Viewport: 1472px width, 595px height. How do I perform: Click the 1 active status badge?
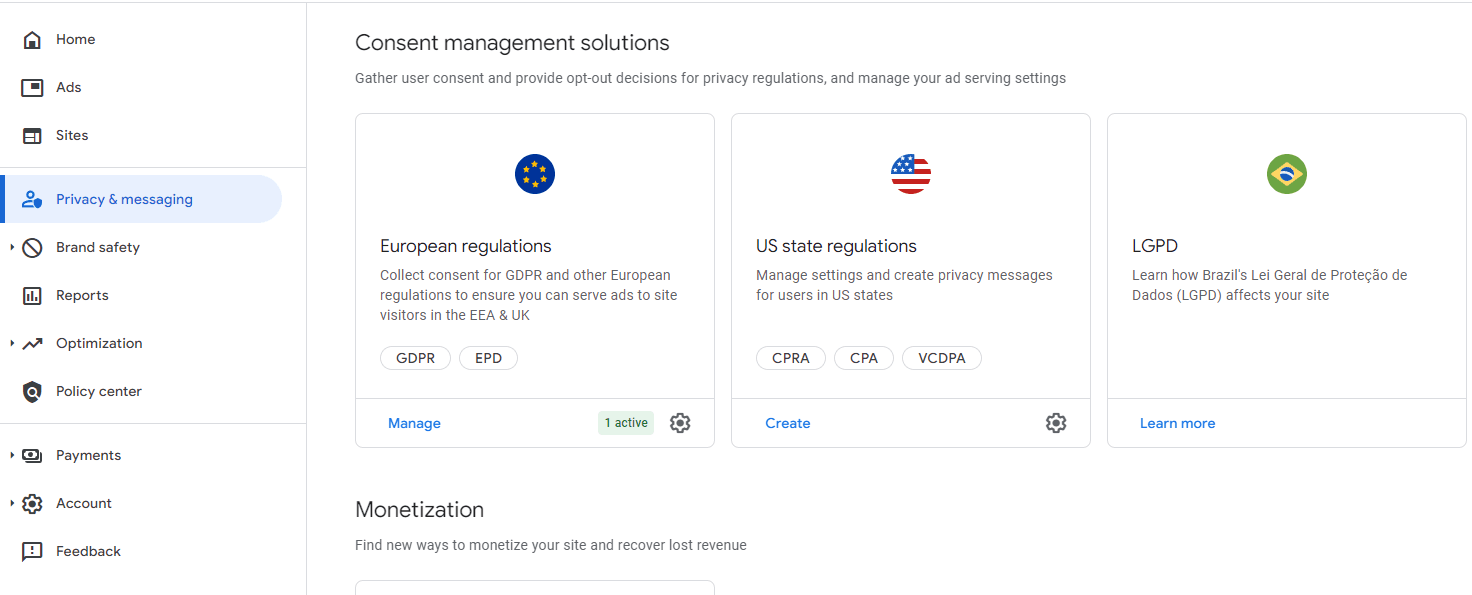[x=626, y=423]
